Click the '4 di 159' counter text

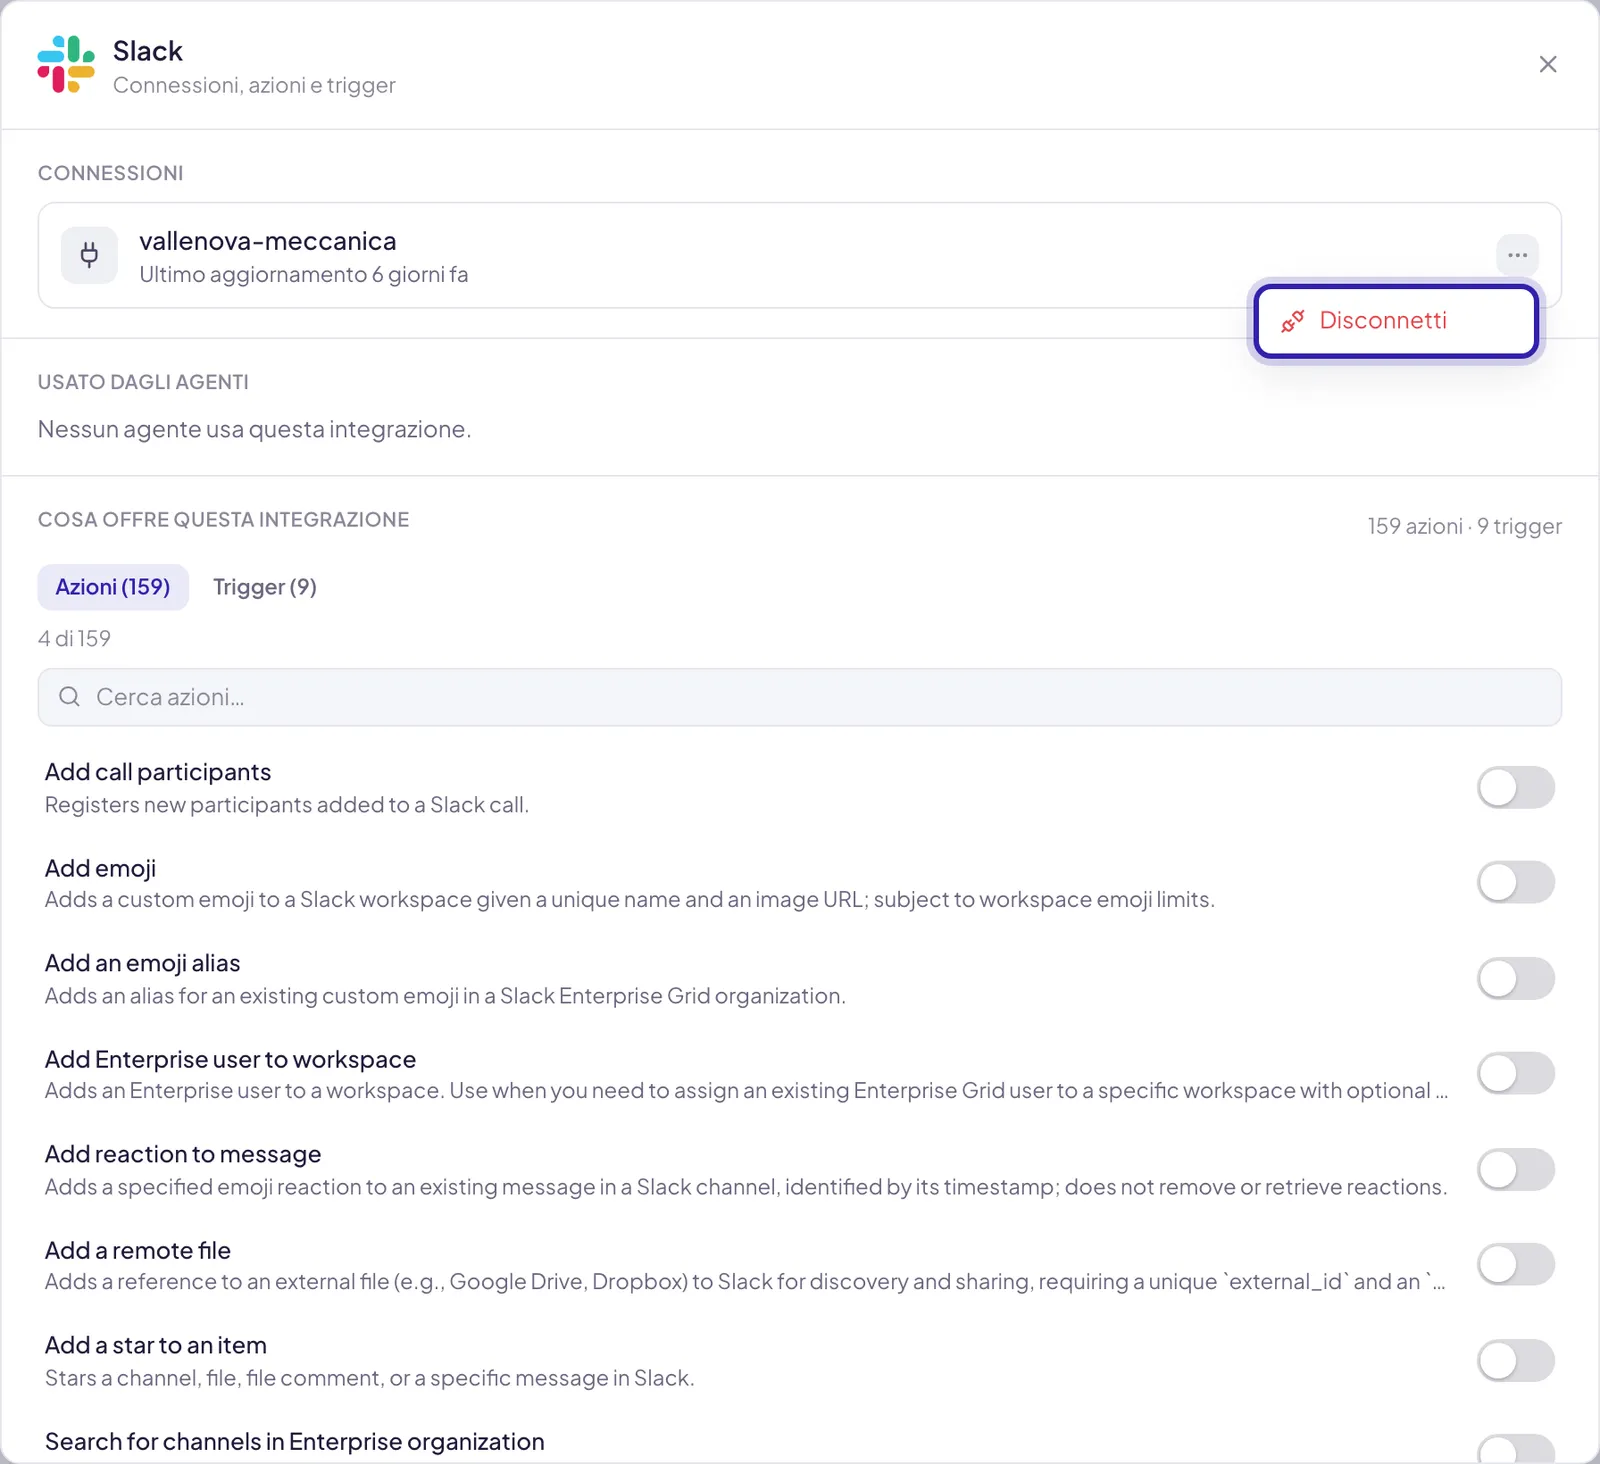(74, 638)
